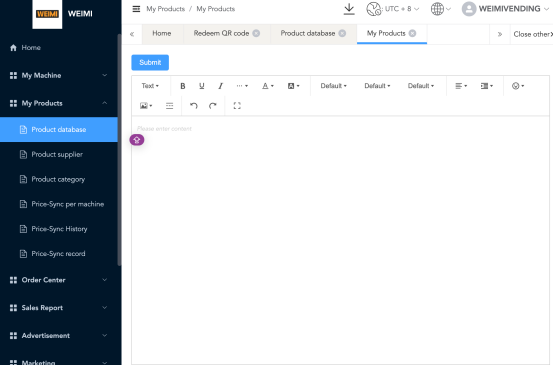Apply italic formatting
The image size is (554, 365).
(220, 86)
